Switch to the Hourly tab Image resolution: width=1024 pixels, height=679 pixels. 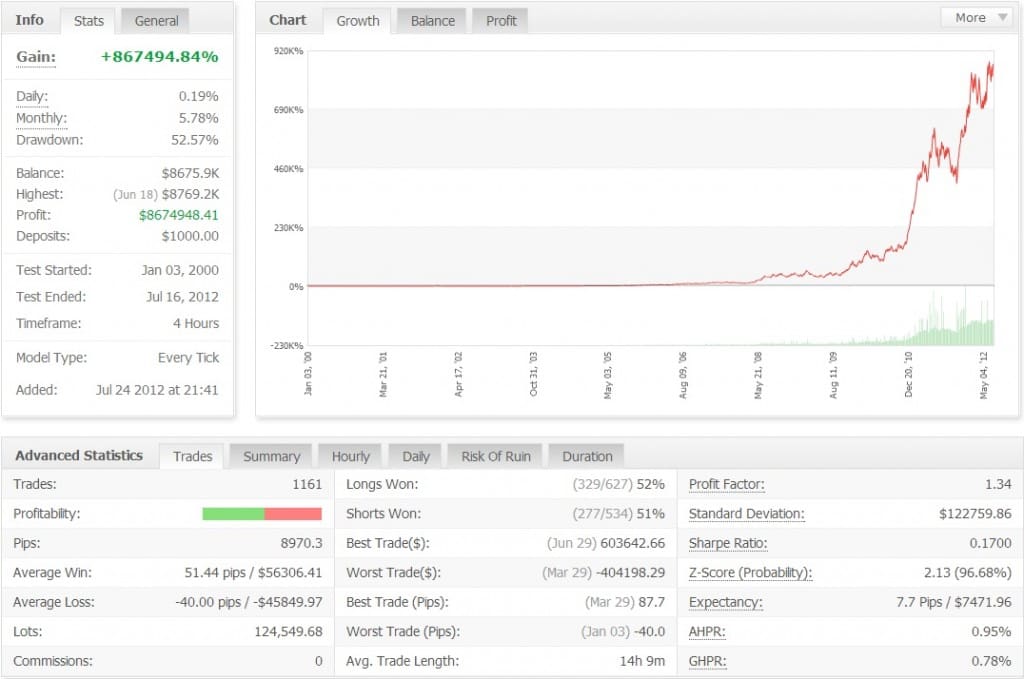[x=351, y=456]
